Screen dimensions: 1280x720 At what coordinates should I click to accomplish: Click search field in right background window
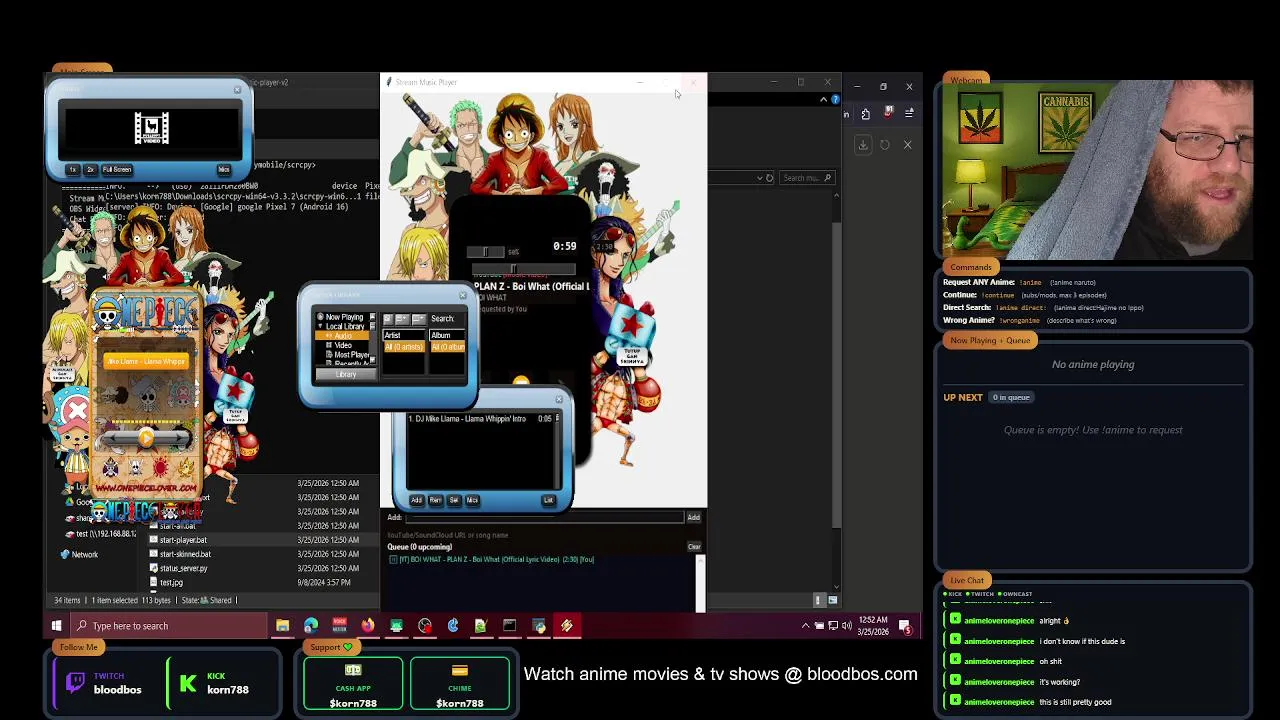tap(807, 178)
